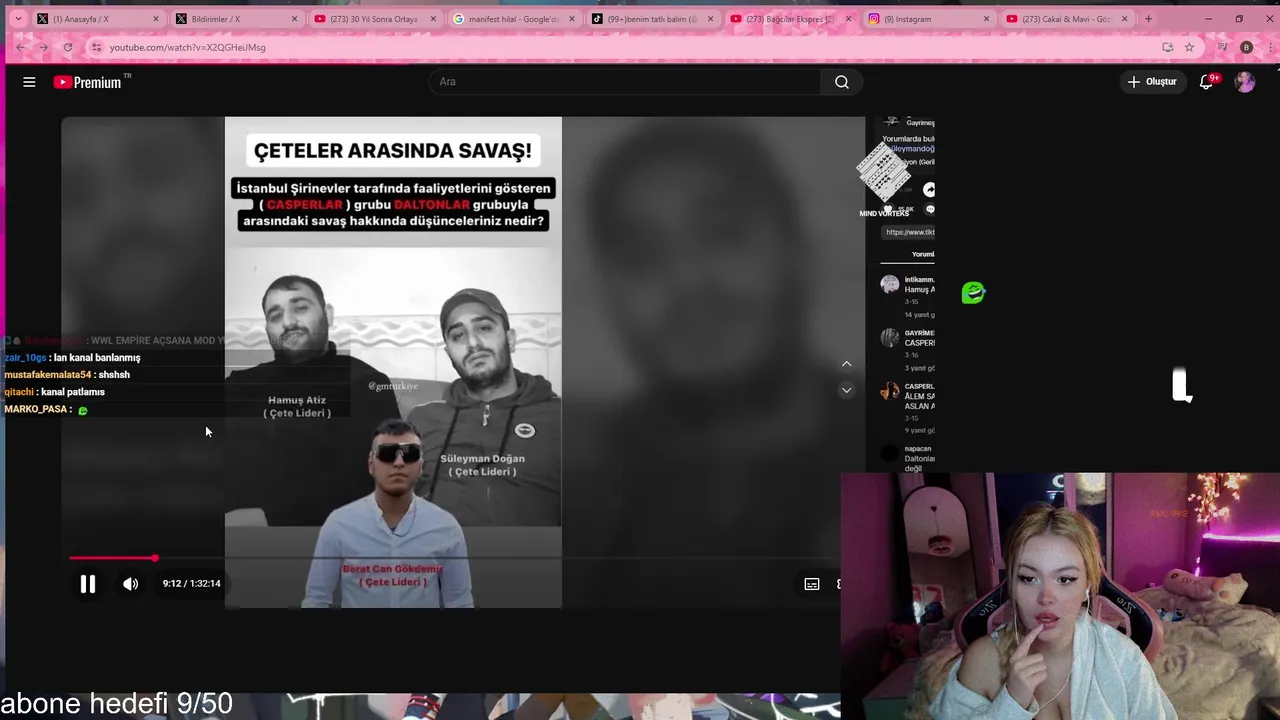View site information icon in address bar

pyautogui.click(x=96, y=47)
